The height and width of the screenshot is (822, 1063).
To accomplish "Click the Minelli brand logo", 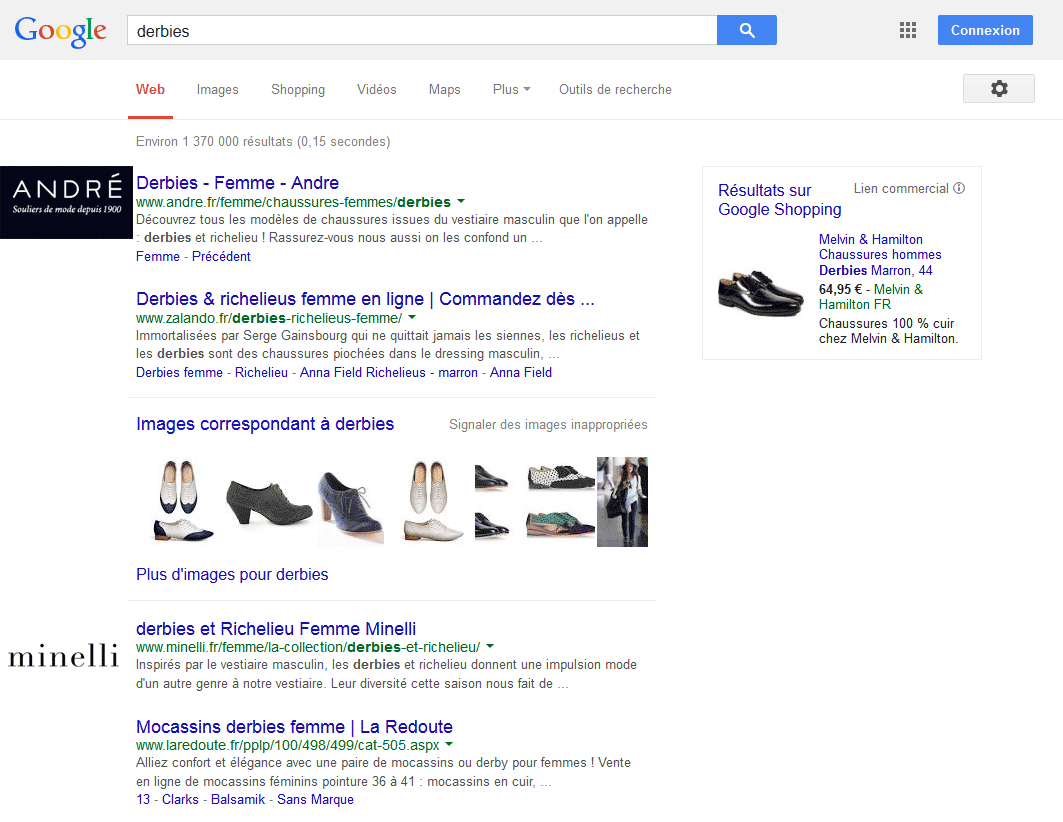I will pyautogui.click(x=63, y=655).
